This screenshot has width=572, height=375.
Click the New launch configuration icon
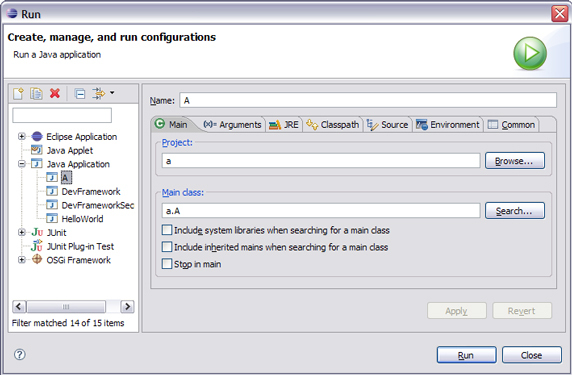18,94
